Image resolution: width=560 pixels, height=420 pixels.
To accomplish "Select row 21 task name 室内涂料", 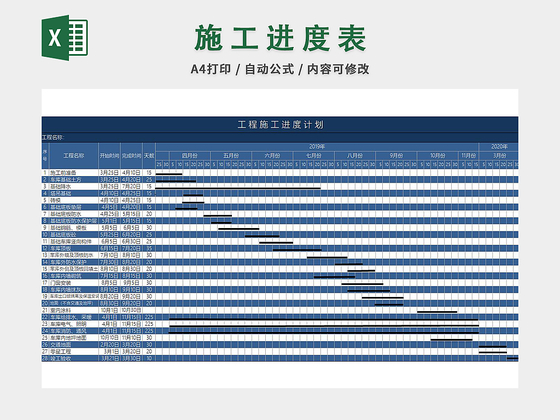I will pyautogui.click(x=60, y=310).
